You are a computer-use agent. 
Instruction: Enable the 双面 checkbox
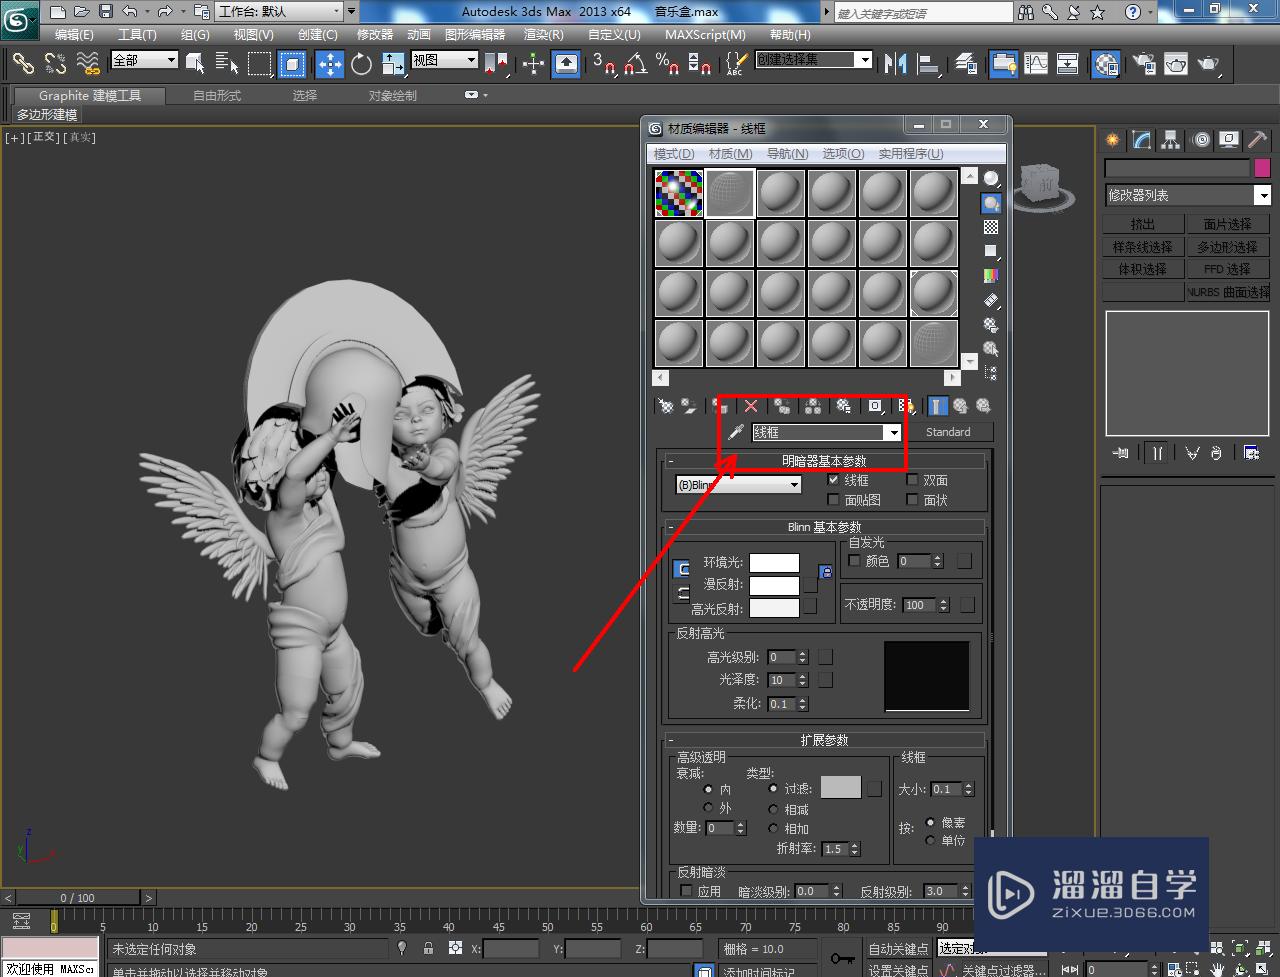click(x=912, y=480)
